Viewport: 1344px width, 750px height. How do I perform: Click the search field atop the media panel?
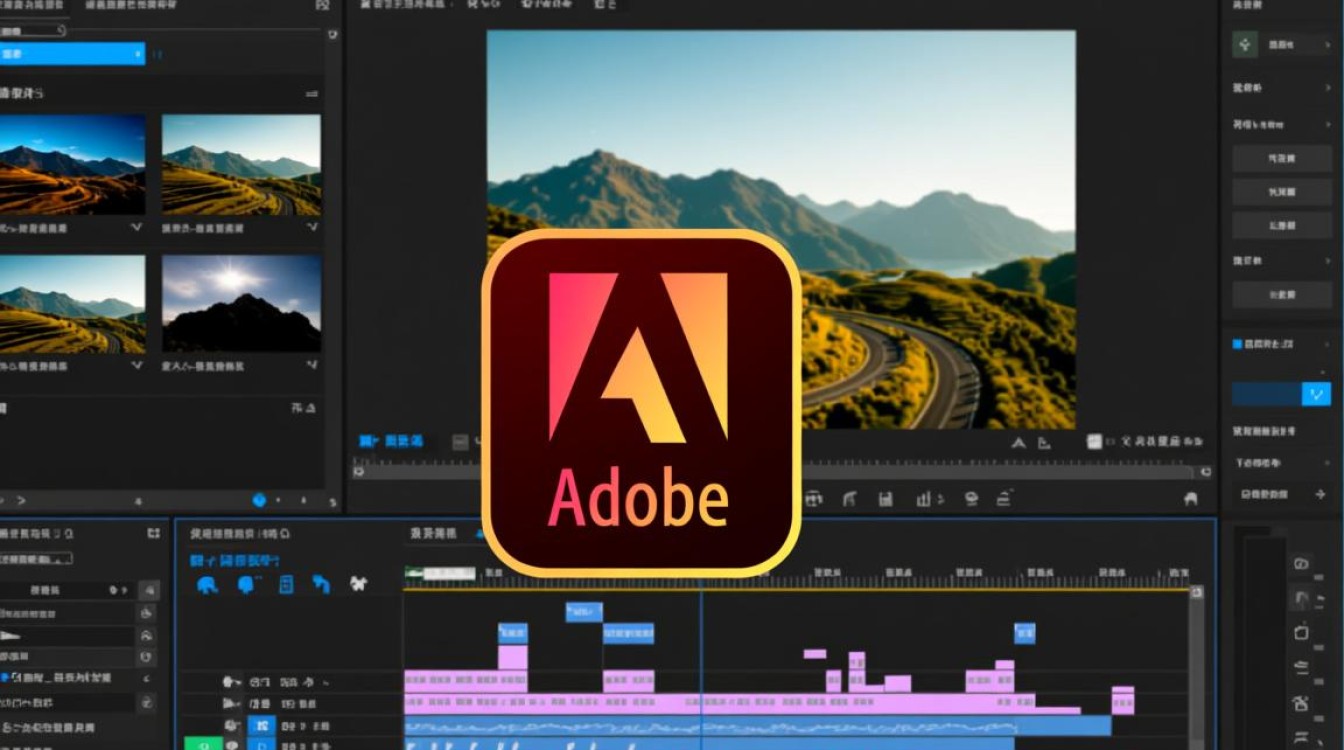coord(33,31)
